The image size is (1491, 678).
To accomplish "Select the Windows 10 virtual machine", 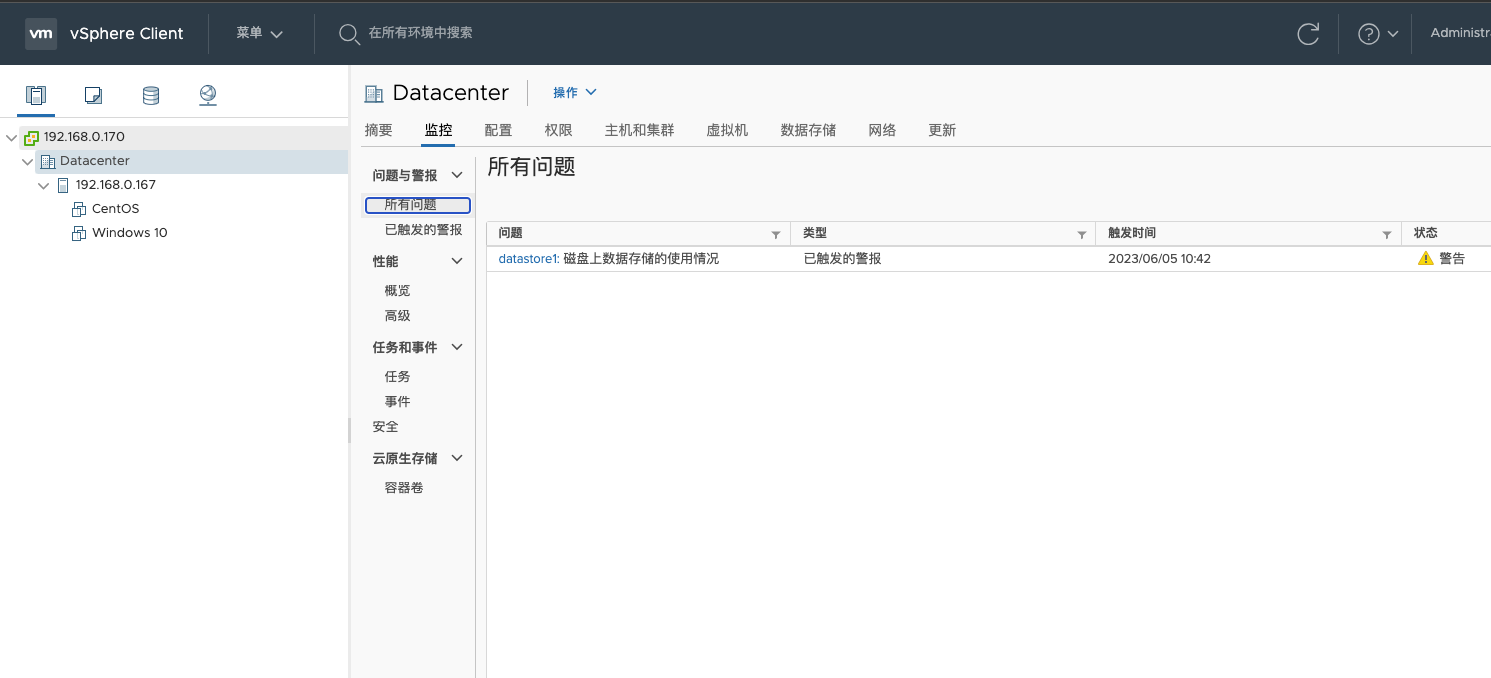I will coord(129,233).
